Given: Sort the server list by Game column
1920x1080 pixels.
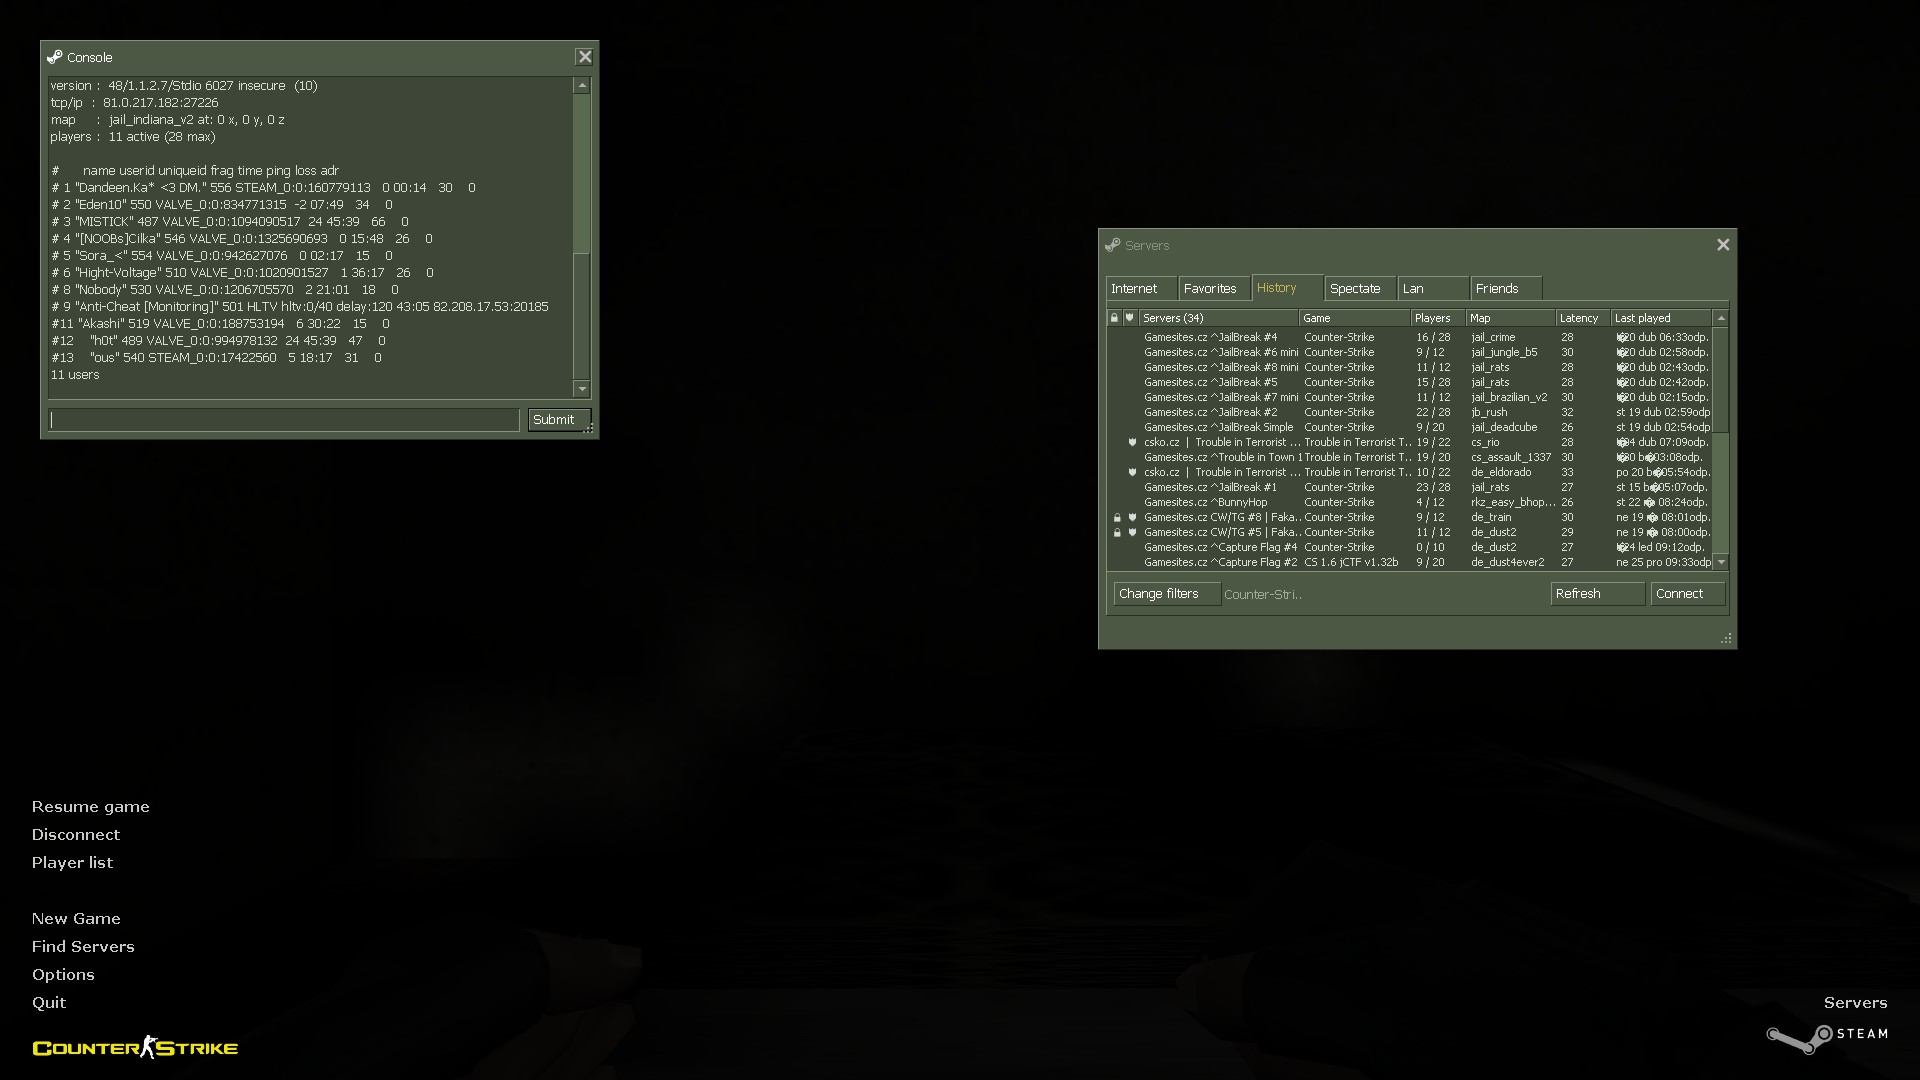Looking at the screenshot, I should (x=1355, y=318).
